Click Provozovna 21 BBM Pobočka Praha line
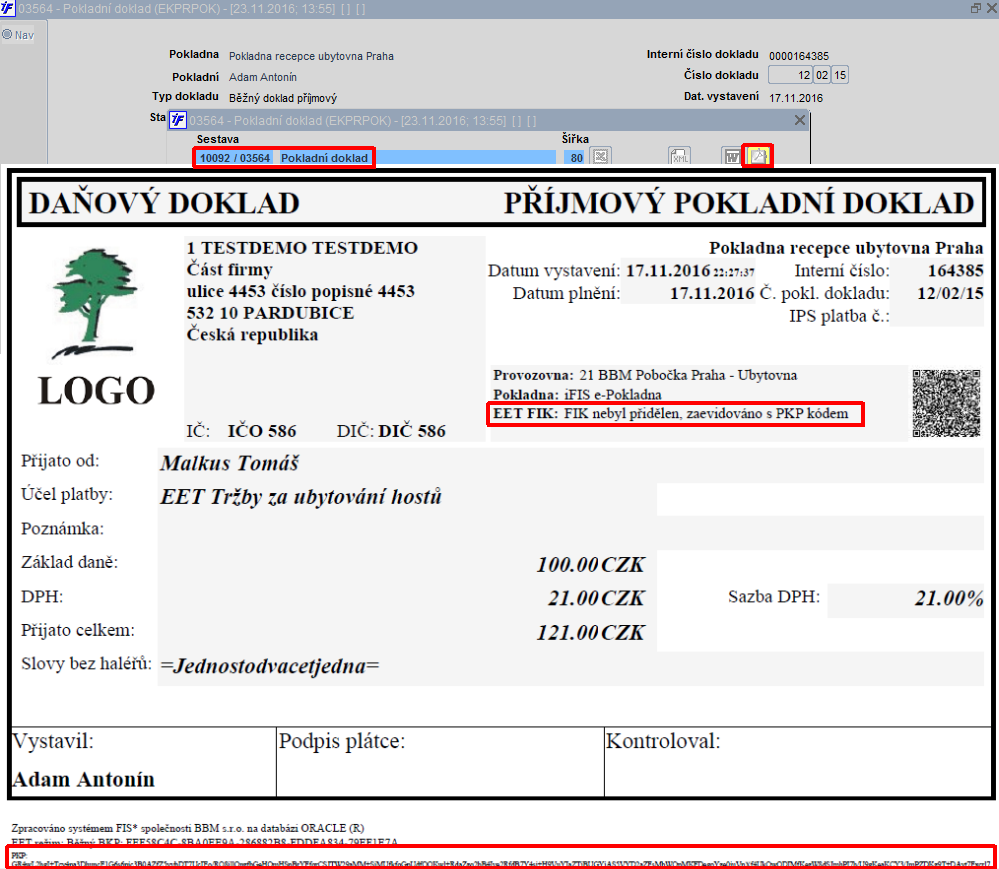Image resolution: width=999 pixels, height=869 pixels. tap(645, 375)
